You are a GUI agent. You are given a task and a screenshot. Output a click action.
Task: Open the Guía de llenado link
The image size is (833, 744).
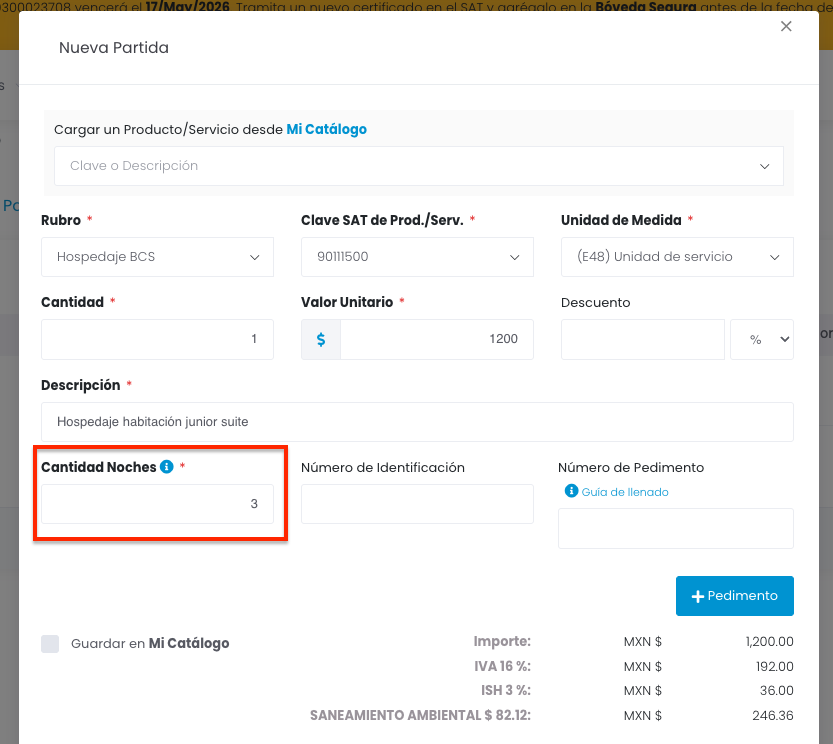tap(625, 492)
